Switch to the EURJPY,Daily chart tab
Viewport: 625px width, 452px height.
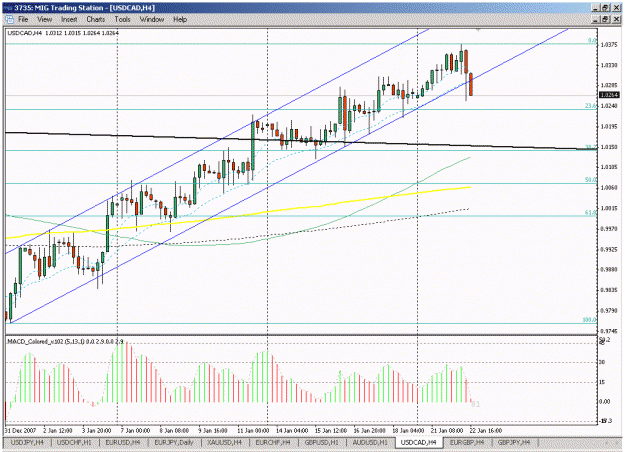[x=174, y=442]
